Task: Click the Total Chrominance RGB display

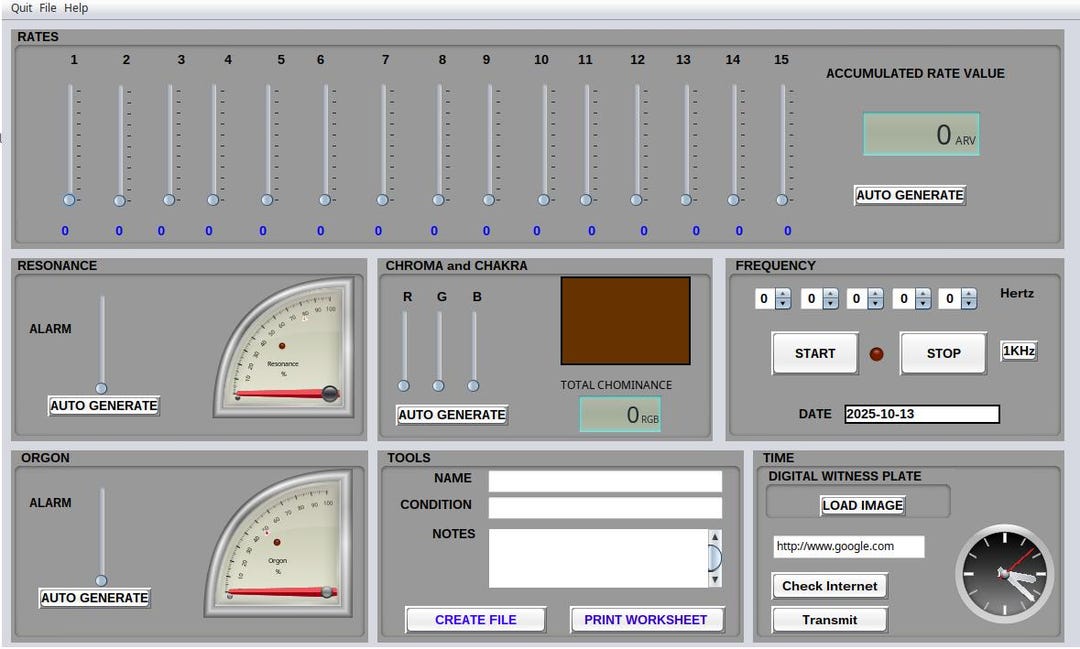Action: coord(620,414)
